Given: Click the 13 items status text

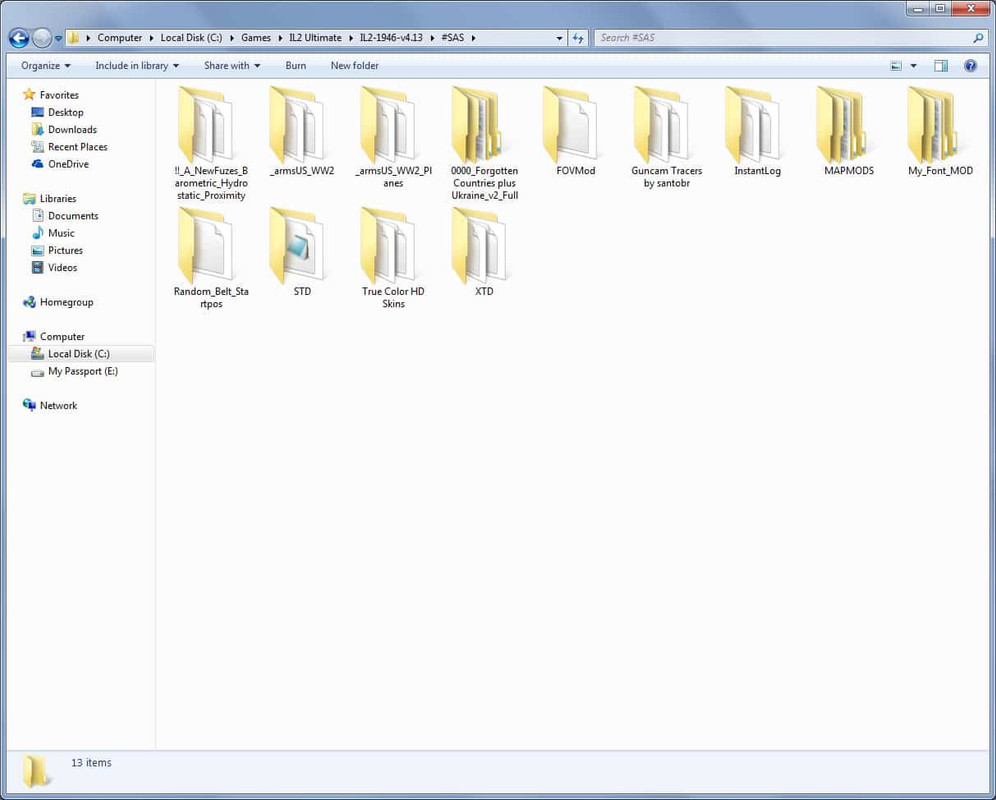Looking at the screenshot, I should click(91, 763).
